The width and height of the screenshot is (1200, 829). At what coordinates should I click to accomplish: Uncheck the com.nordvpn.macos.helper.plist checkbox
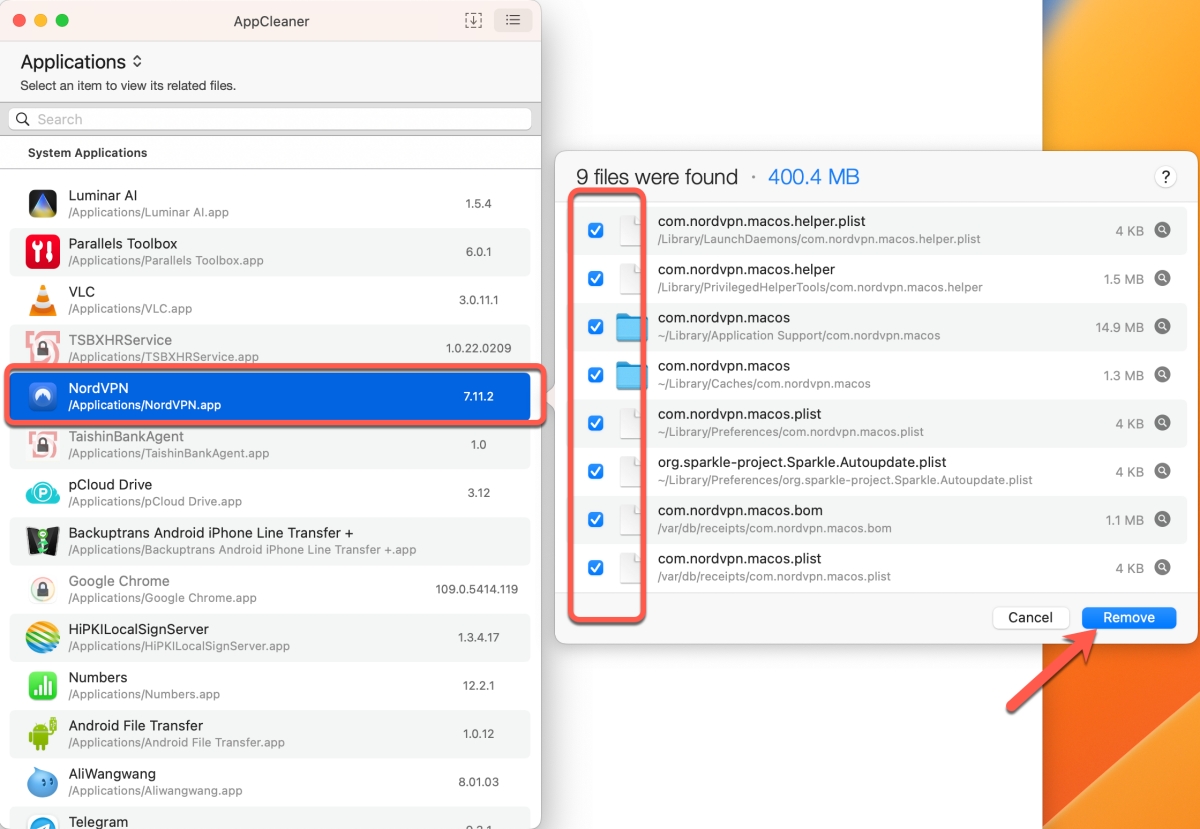(x=596, y=230)
